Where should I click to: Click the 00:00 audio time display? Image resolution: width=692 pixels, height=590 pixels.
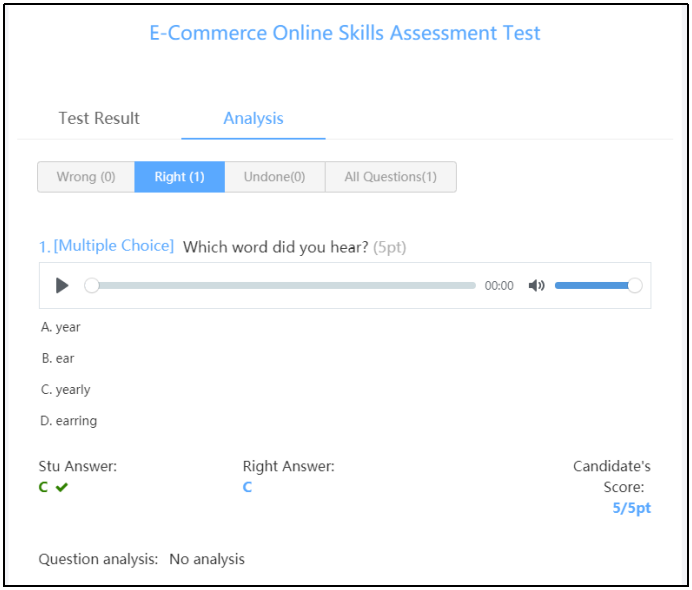click(499, 286)
